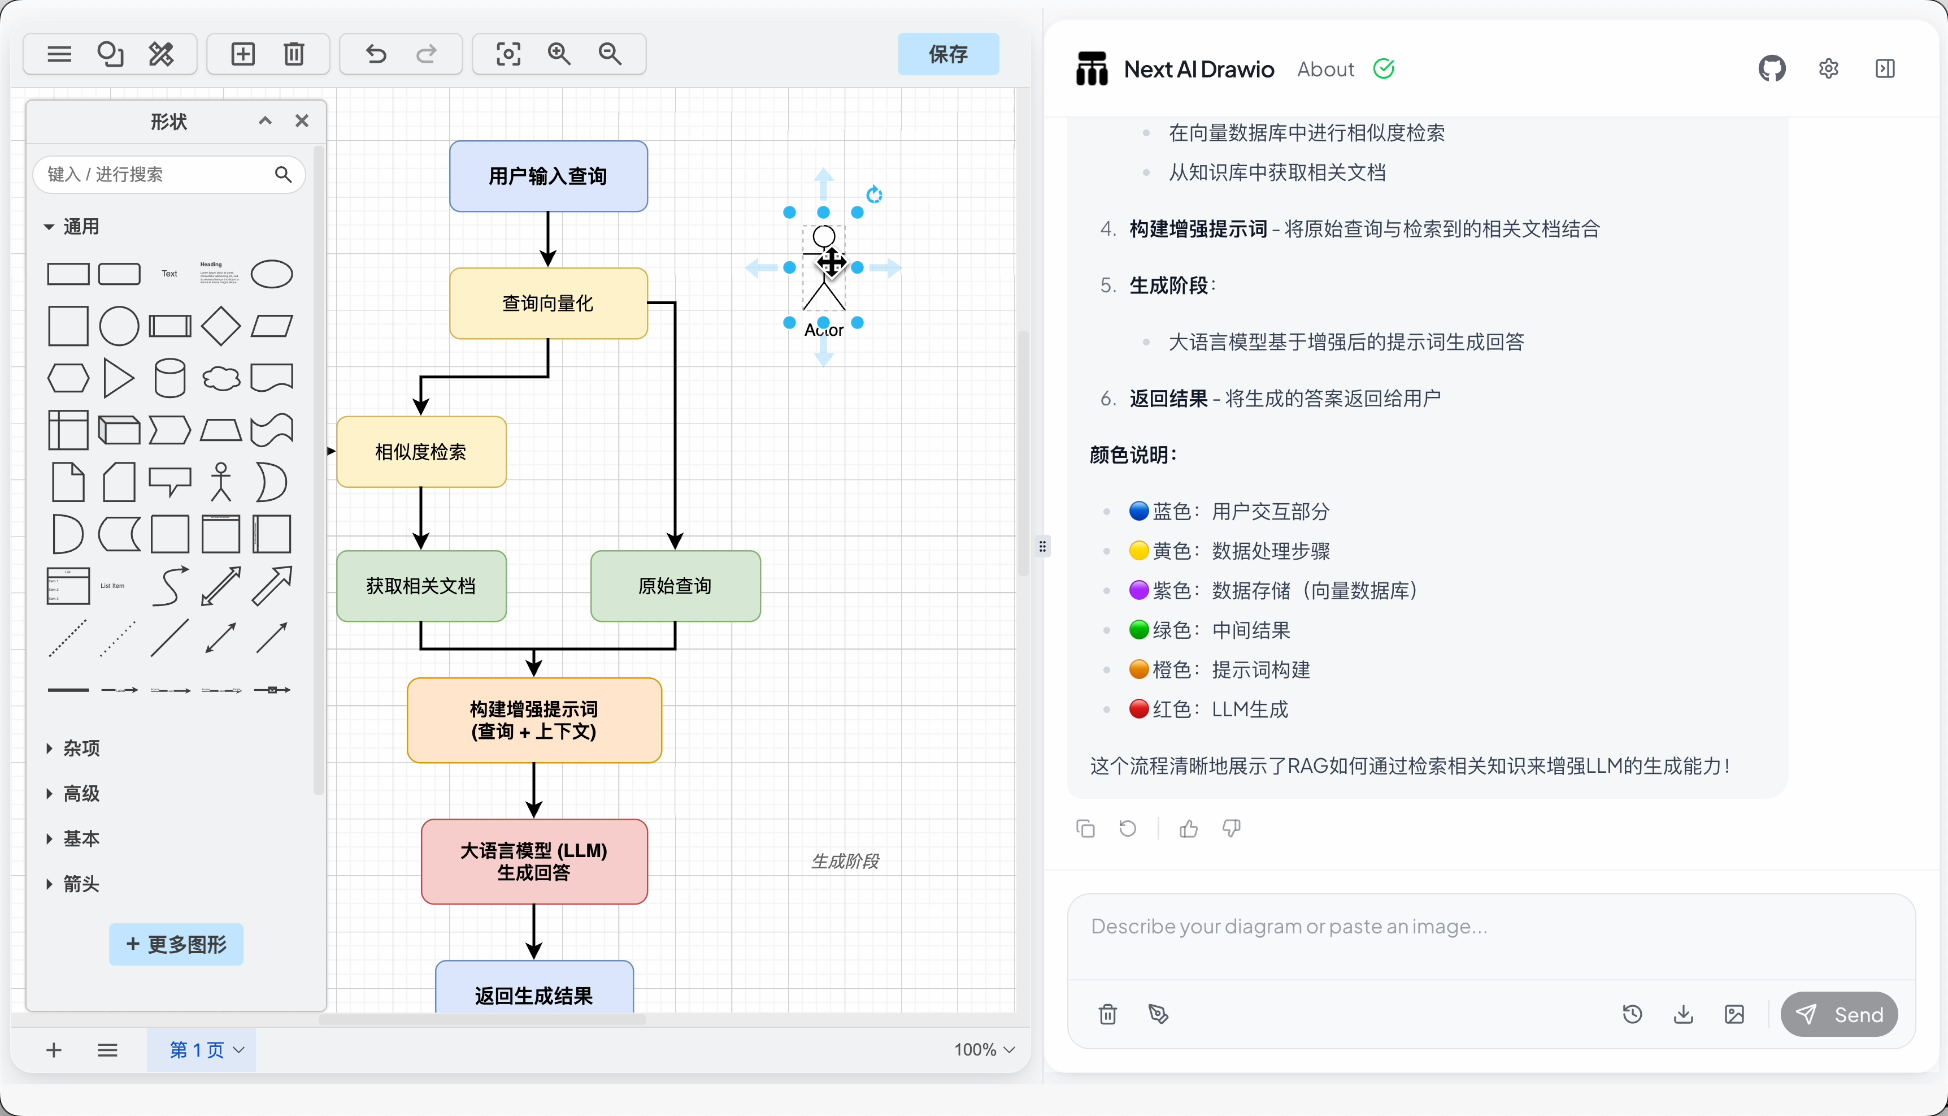Open the About link
The width and height of the screenshot is (1948, 1116).
pyautogui.click(x=1325, y=69)
